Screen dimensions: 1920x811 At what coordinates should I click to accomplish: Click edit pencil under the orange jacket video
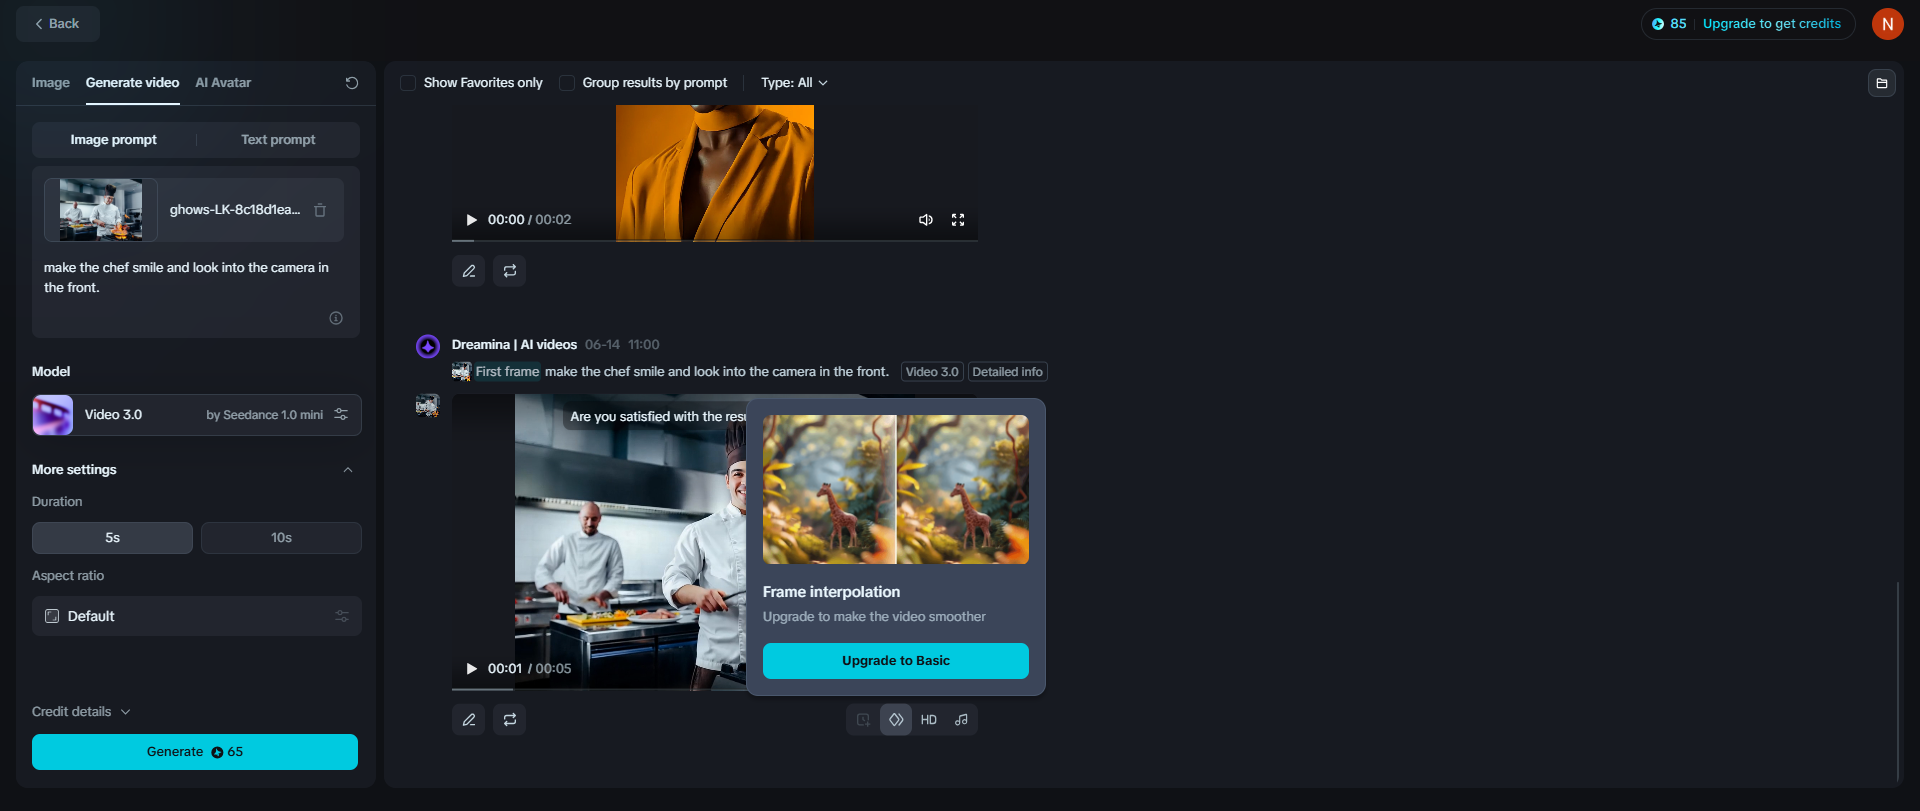click(x=469, y=271)
